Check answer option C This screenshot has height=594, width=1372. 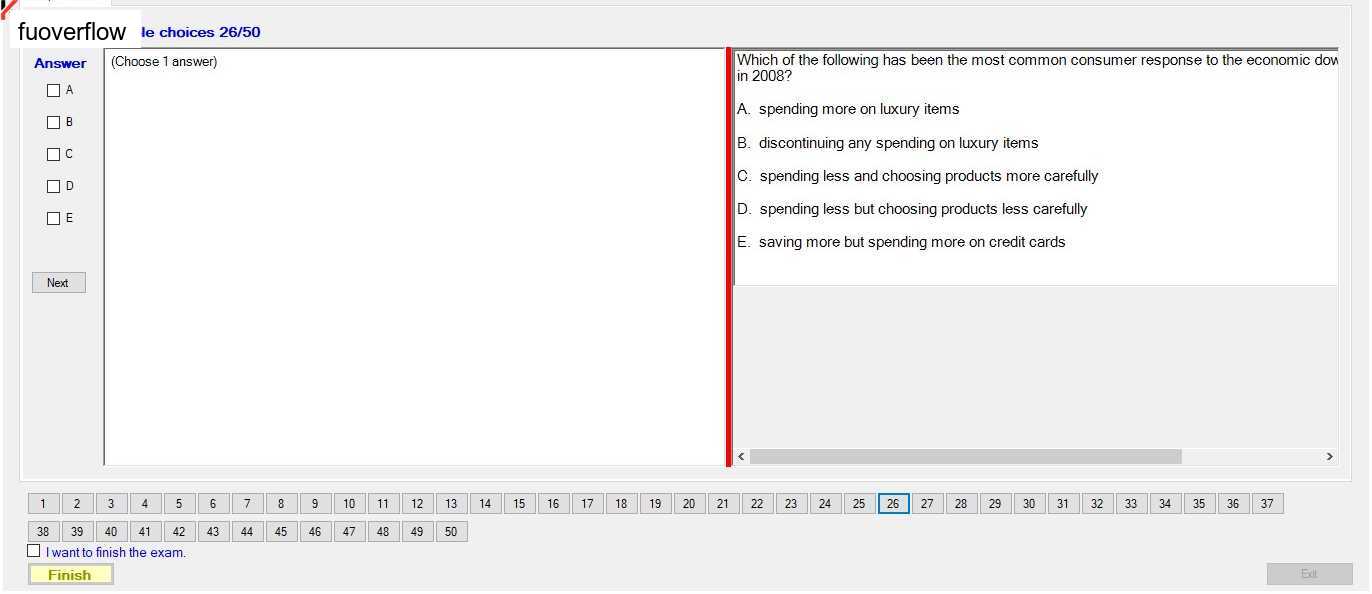point(54,155)
